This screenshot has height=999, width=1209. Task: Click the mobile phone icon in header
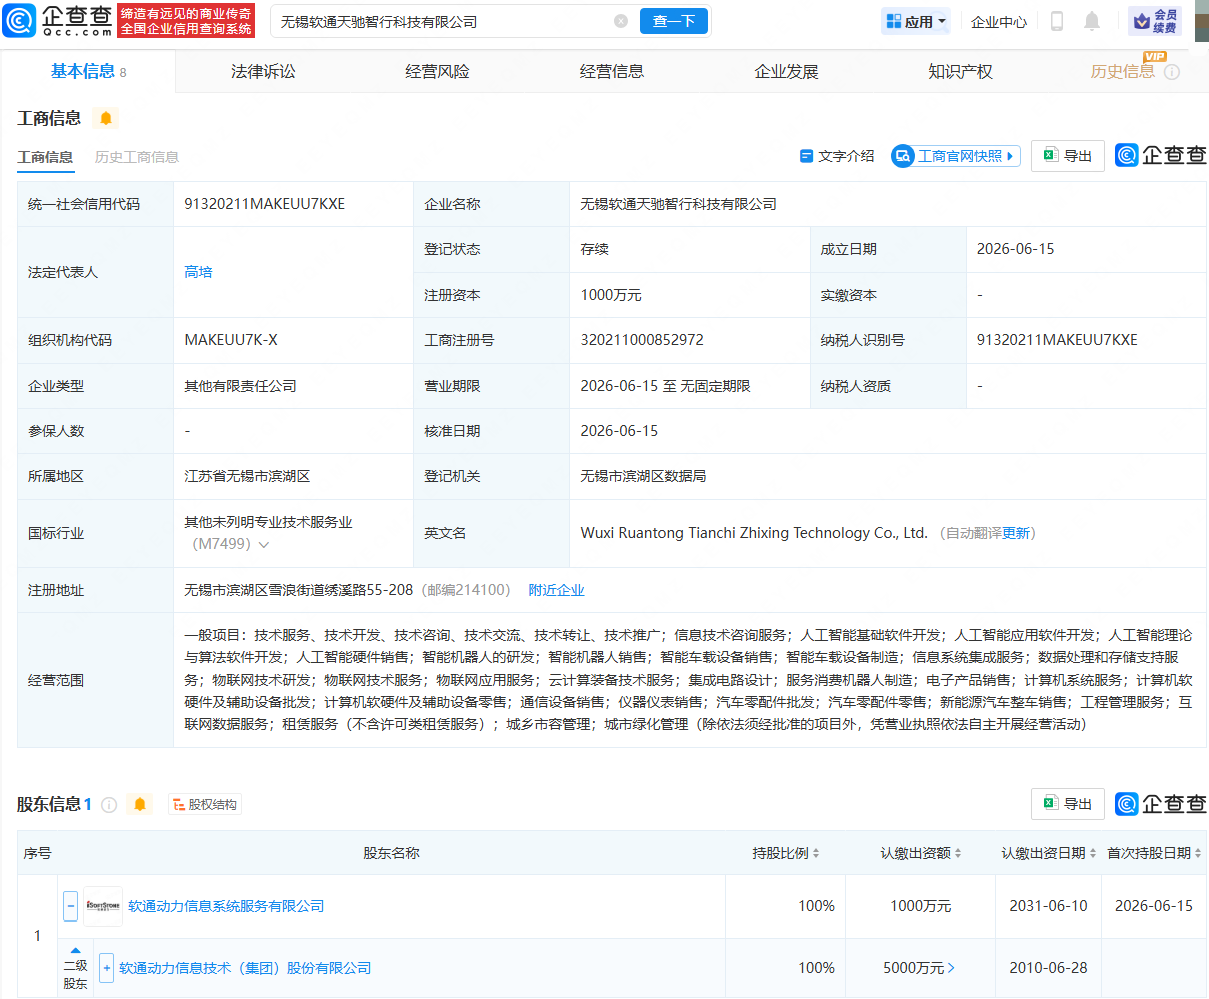(1057, 21)
